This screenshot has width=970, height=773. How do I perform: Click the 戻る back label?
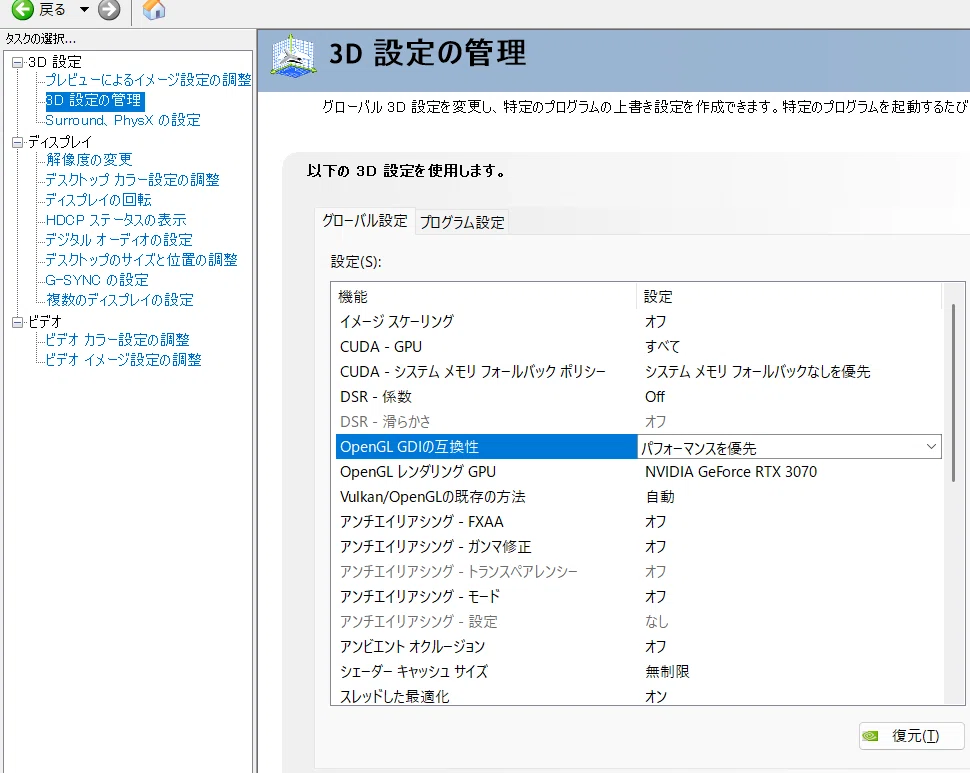[52, 9]
